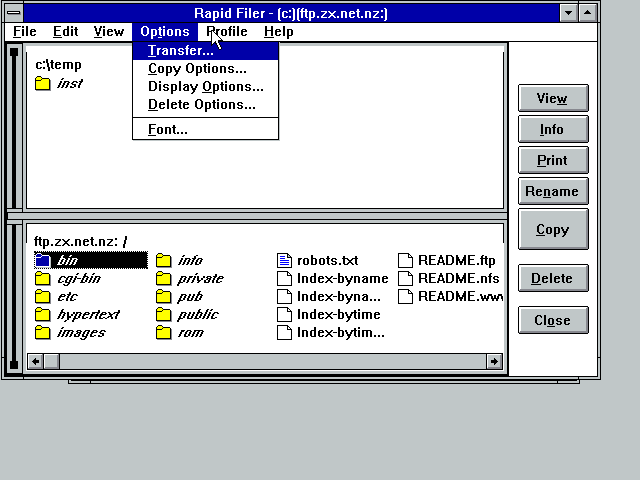
Task: Choose Delete Options... menu entry
Action: point(206,104)
